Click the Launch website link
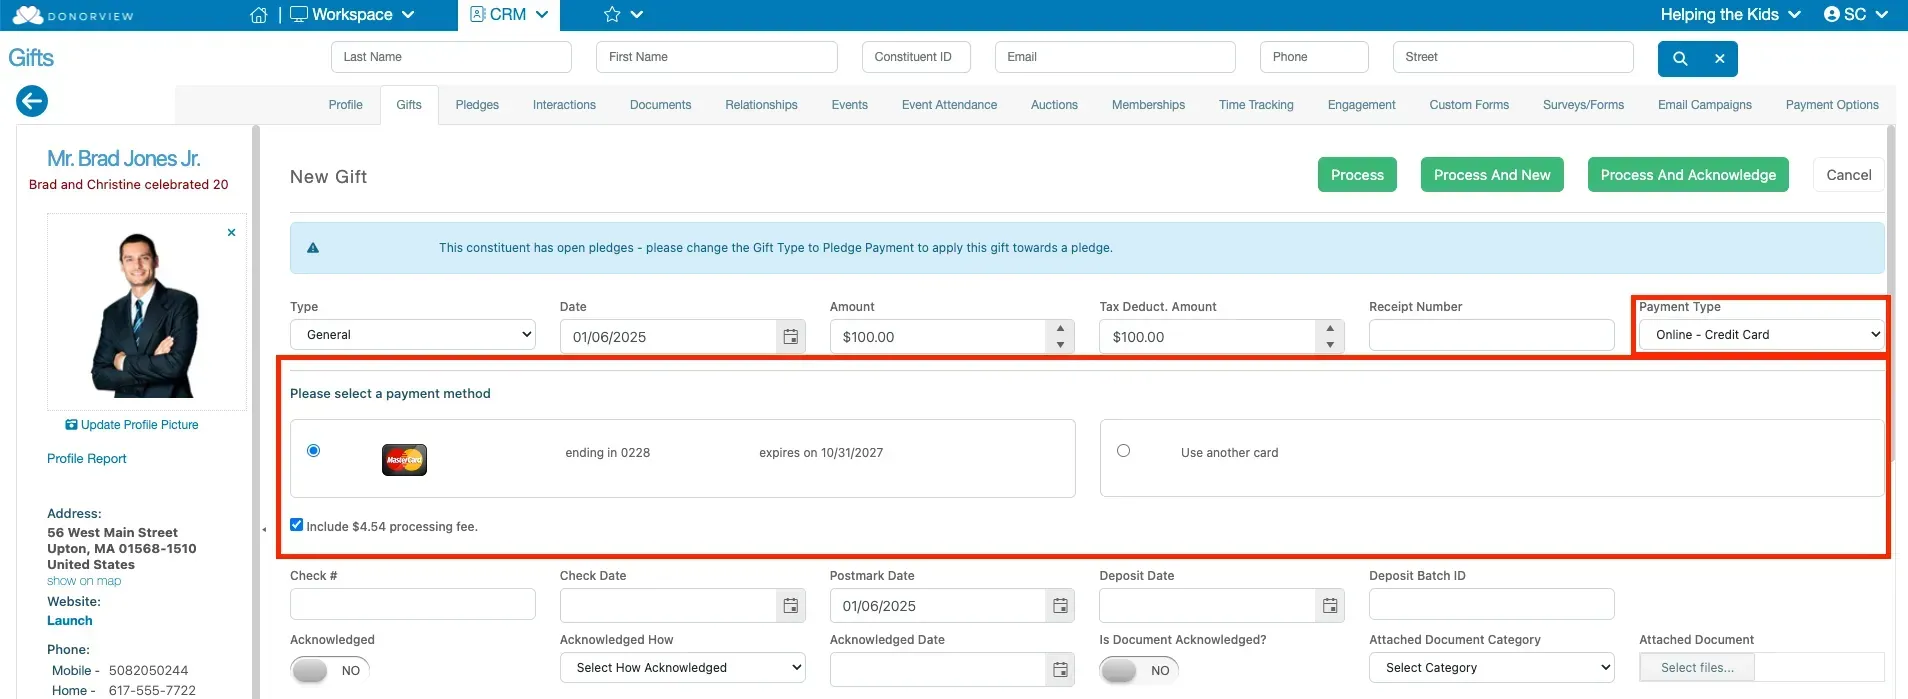1908x699 pixels. click(x=70, y=621)
